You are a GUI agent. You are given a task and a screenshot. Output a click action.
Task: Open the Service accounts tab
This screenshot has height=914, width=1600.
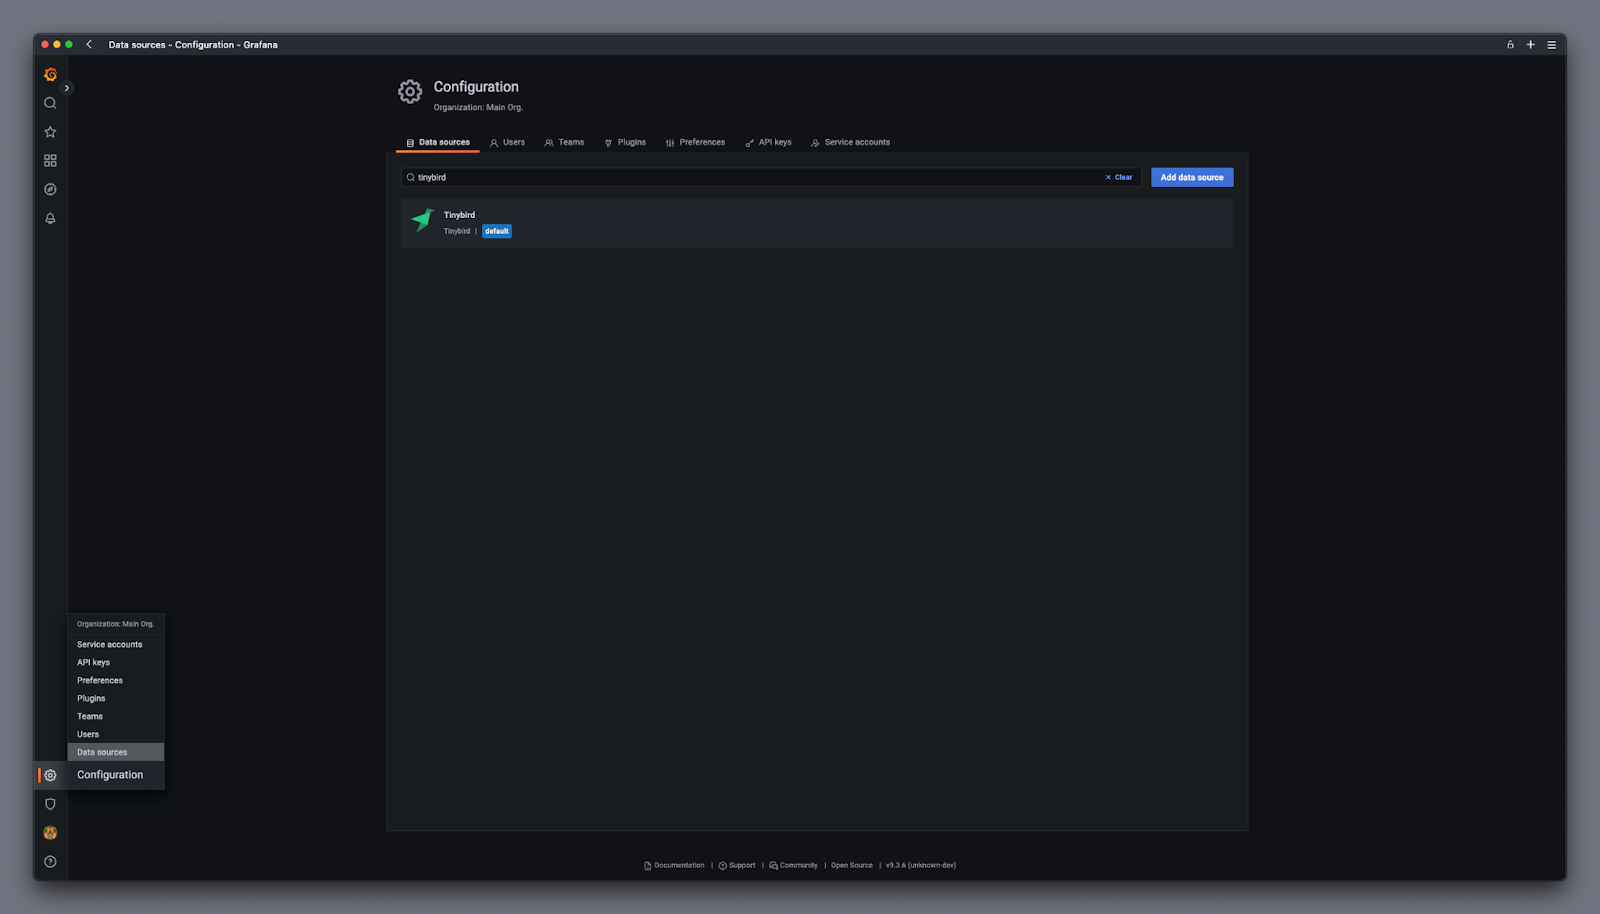coord(850,142)
